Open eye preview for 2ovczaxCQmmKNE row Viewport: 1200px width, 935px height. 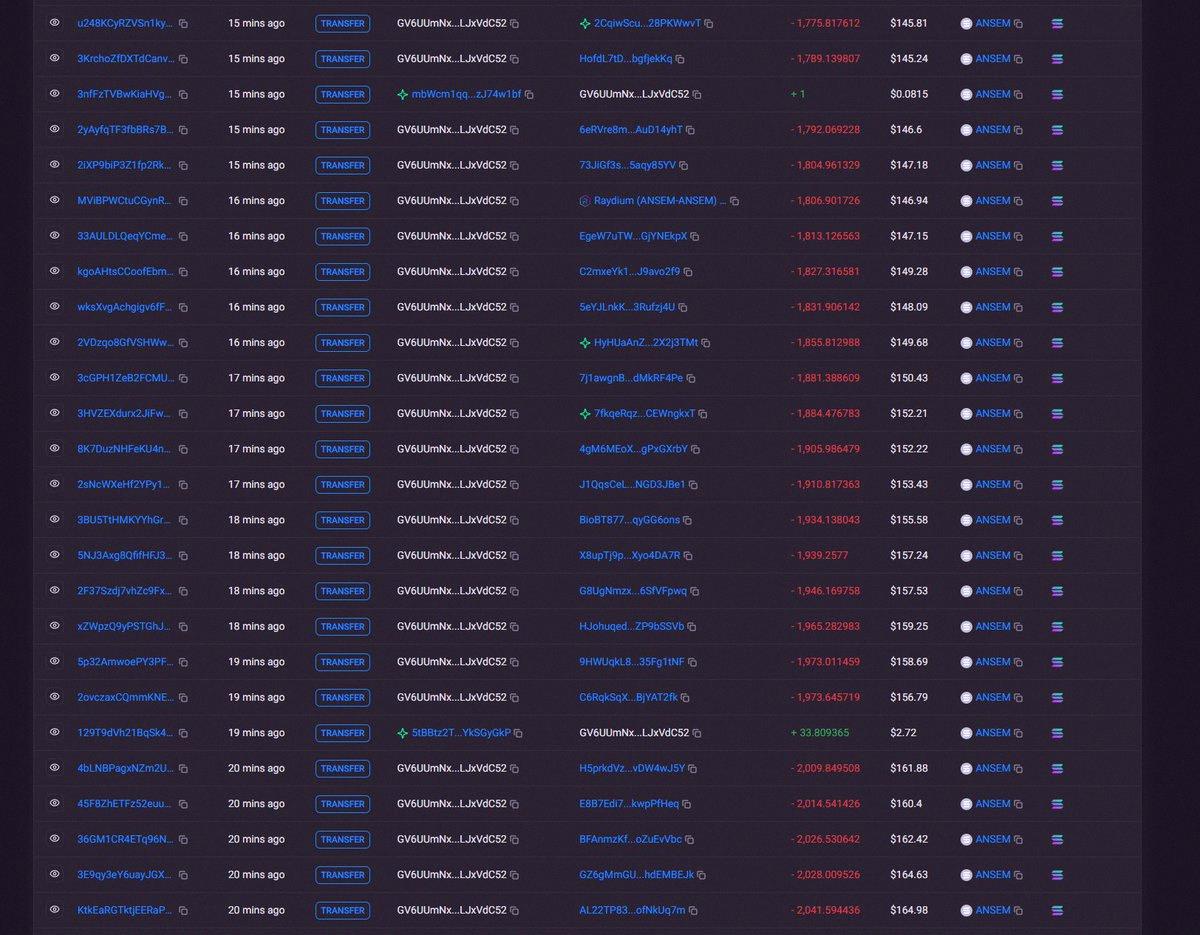(x=55, y=697)
